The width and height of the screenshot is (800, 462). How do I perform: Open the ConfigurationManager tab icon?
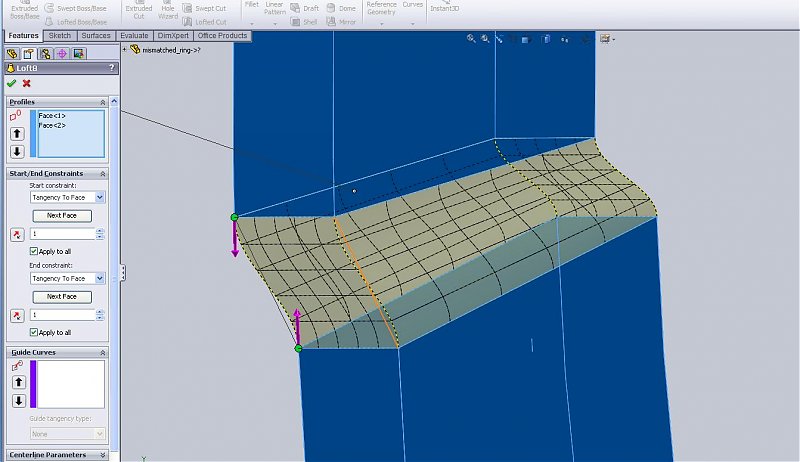(x=45, y=54)
